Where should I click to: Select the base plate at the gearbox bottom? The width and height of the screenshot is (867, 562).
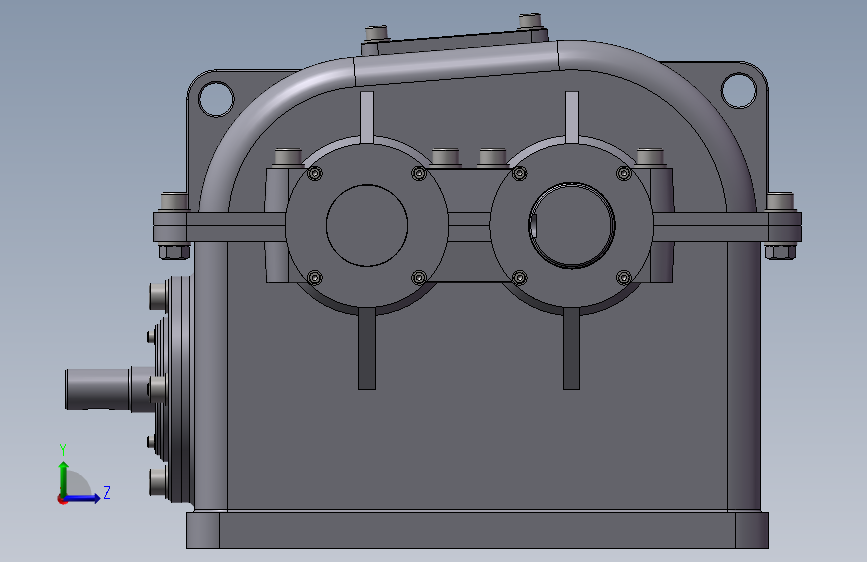point(477,530)
